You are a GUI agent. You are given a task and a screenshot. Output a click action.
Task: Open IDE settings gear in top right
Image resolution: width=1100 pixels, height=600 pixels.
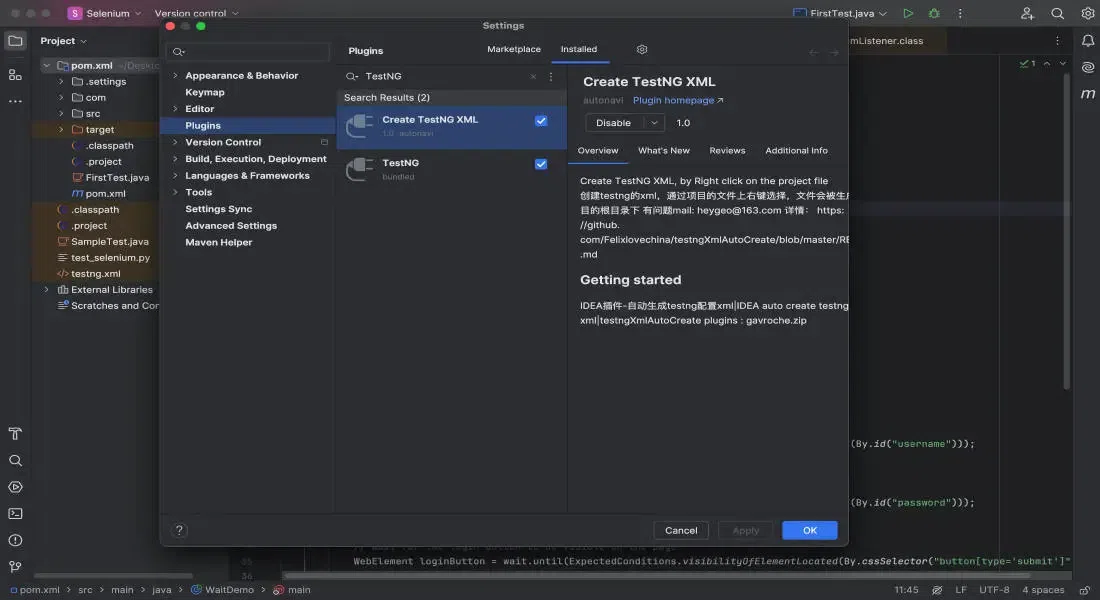pyautogui.click(x=1087, y=13)
